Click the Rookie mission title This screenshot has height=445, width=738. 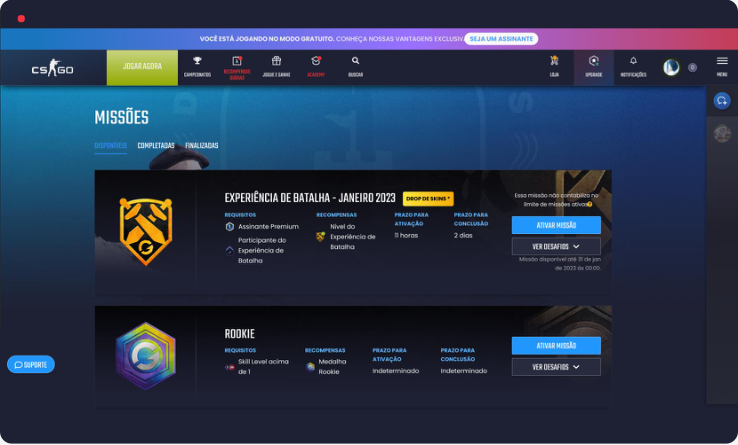(240, 334)
